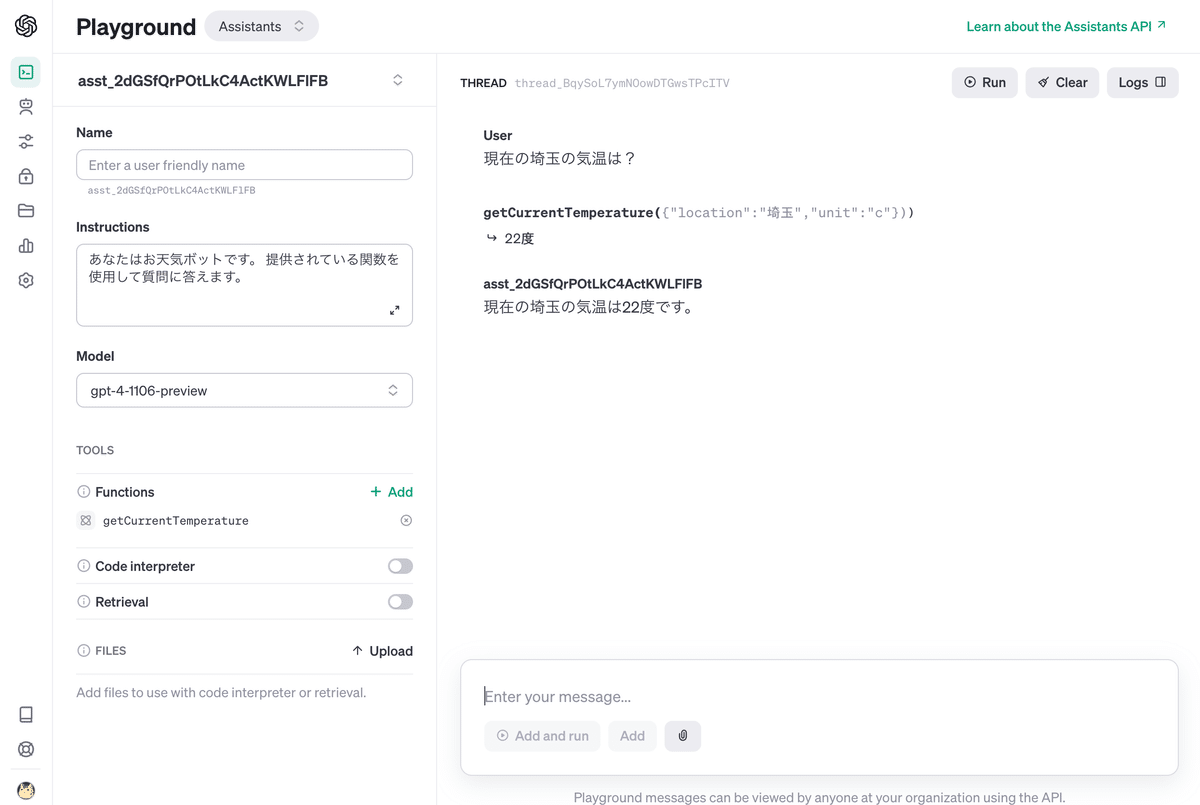Click the Run button for the thread
1200x805 pixels.
(984, 82)
